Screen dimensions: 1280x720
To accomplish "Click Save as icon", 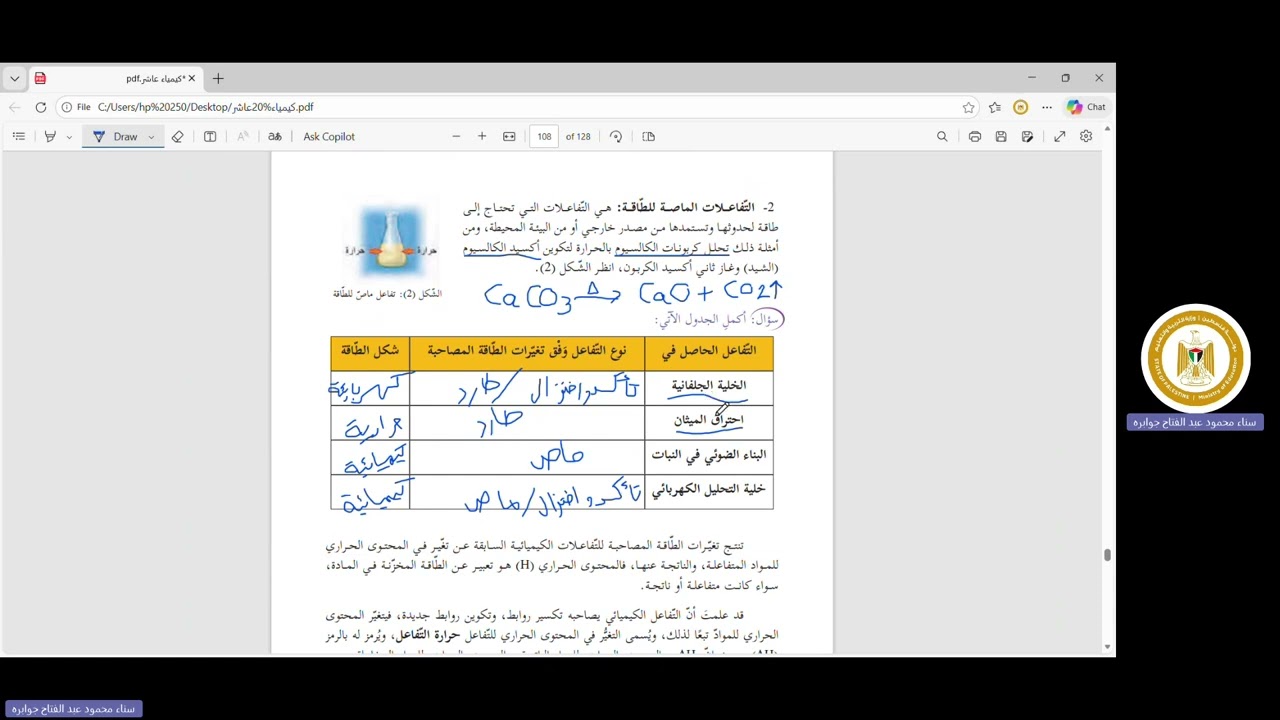I will point(1027,137).
